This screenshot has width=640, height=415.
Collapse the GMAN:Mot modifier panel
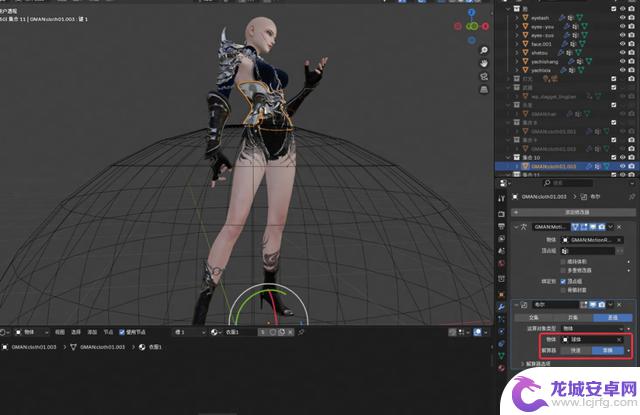point(516,227)
